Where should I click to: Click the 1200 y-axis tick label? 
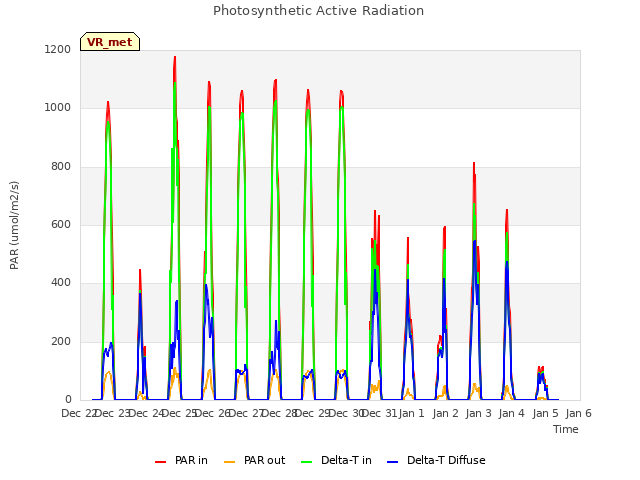pyautogui.click(x=58, y=49)
